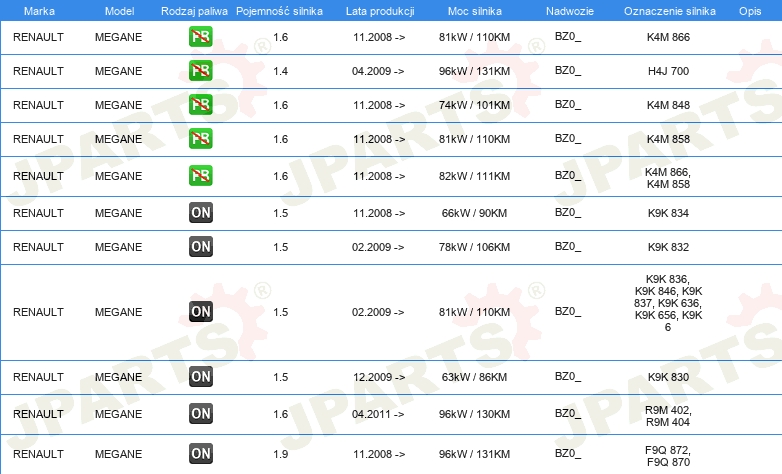This screenshot has width=782, height=474.
Task: Click 96kW / 131KM in the H4J 700 row
Action: pos(474,71)
